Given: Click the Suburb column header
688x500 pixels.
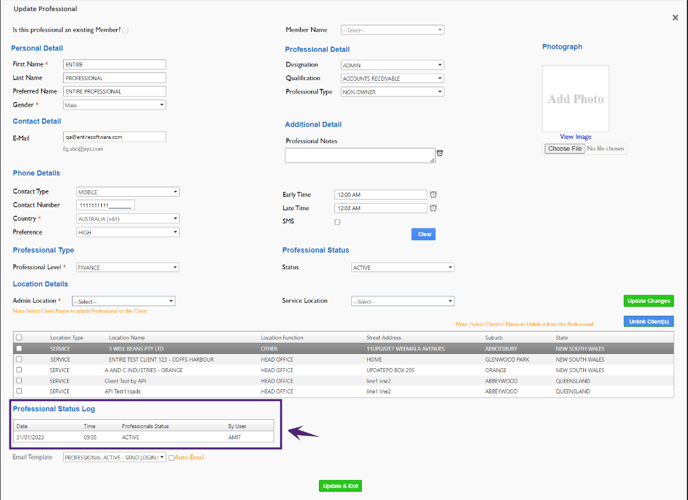Looking at the screenshot, I should [494, 338].
